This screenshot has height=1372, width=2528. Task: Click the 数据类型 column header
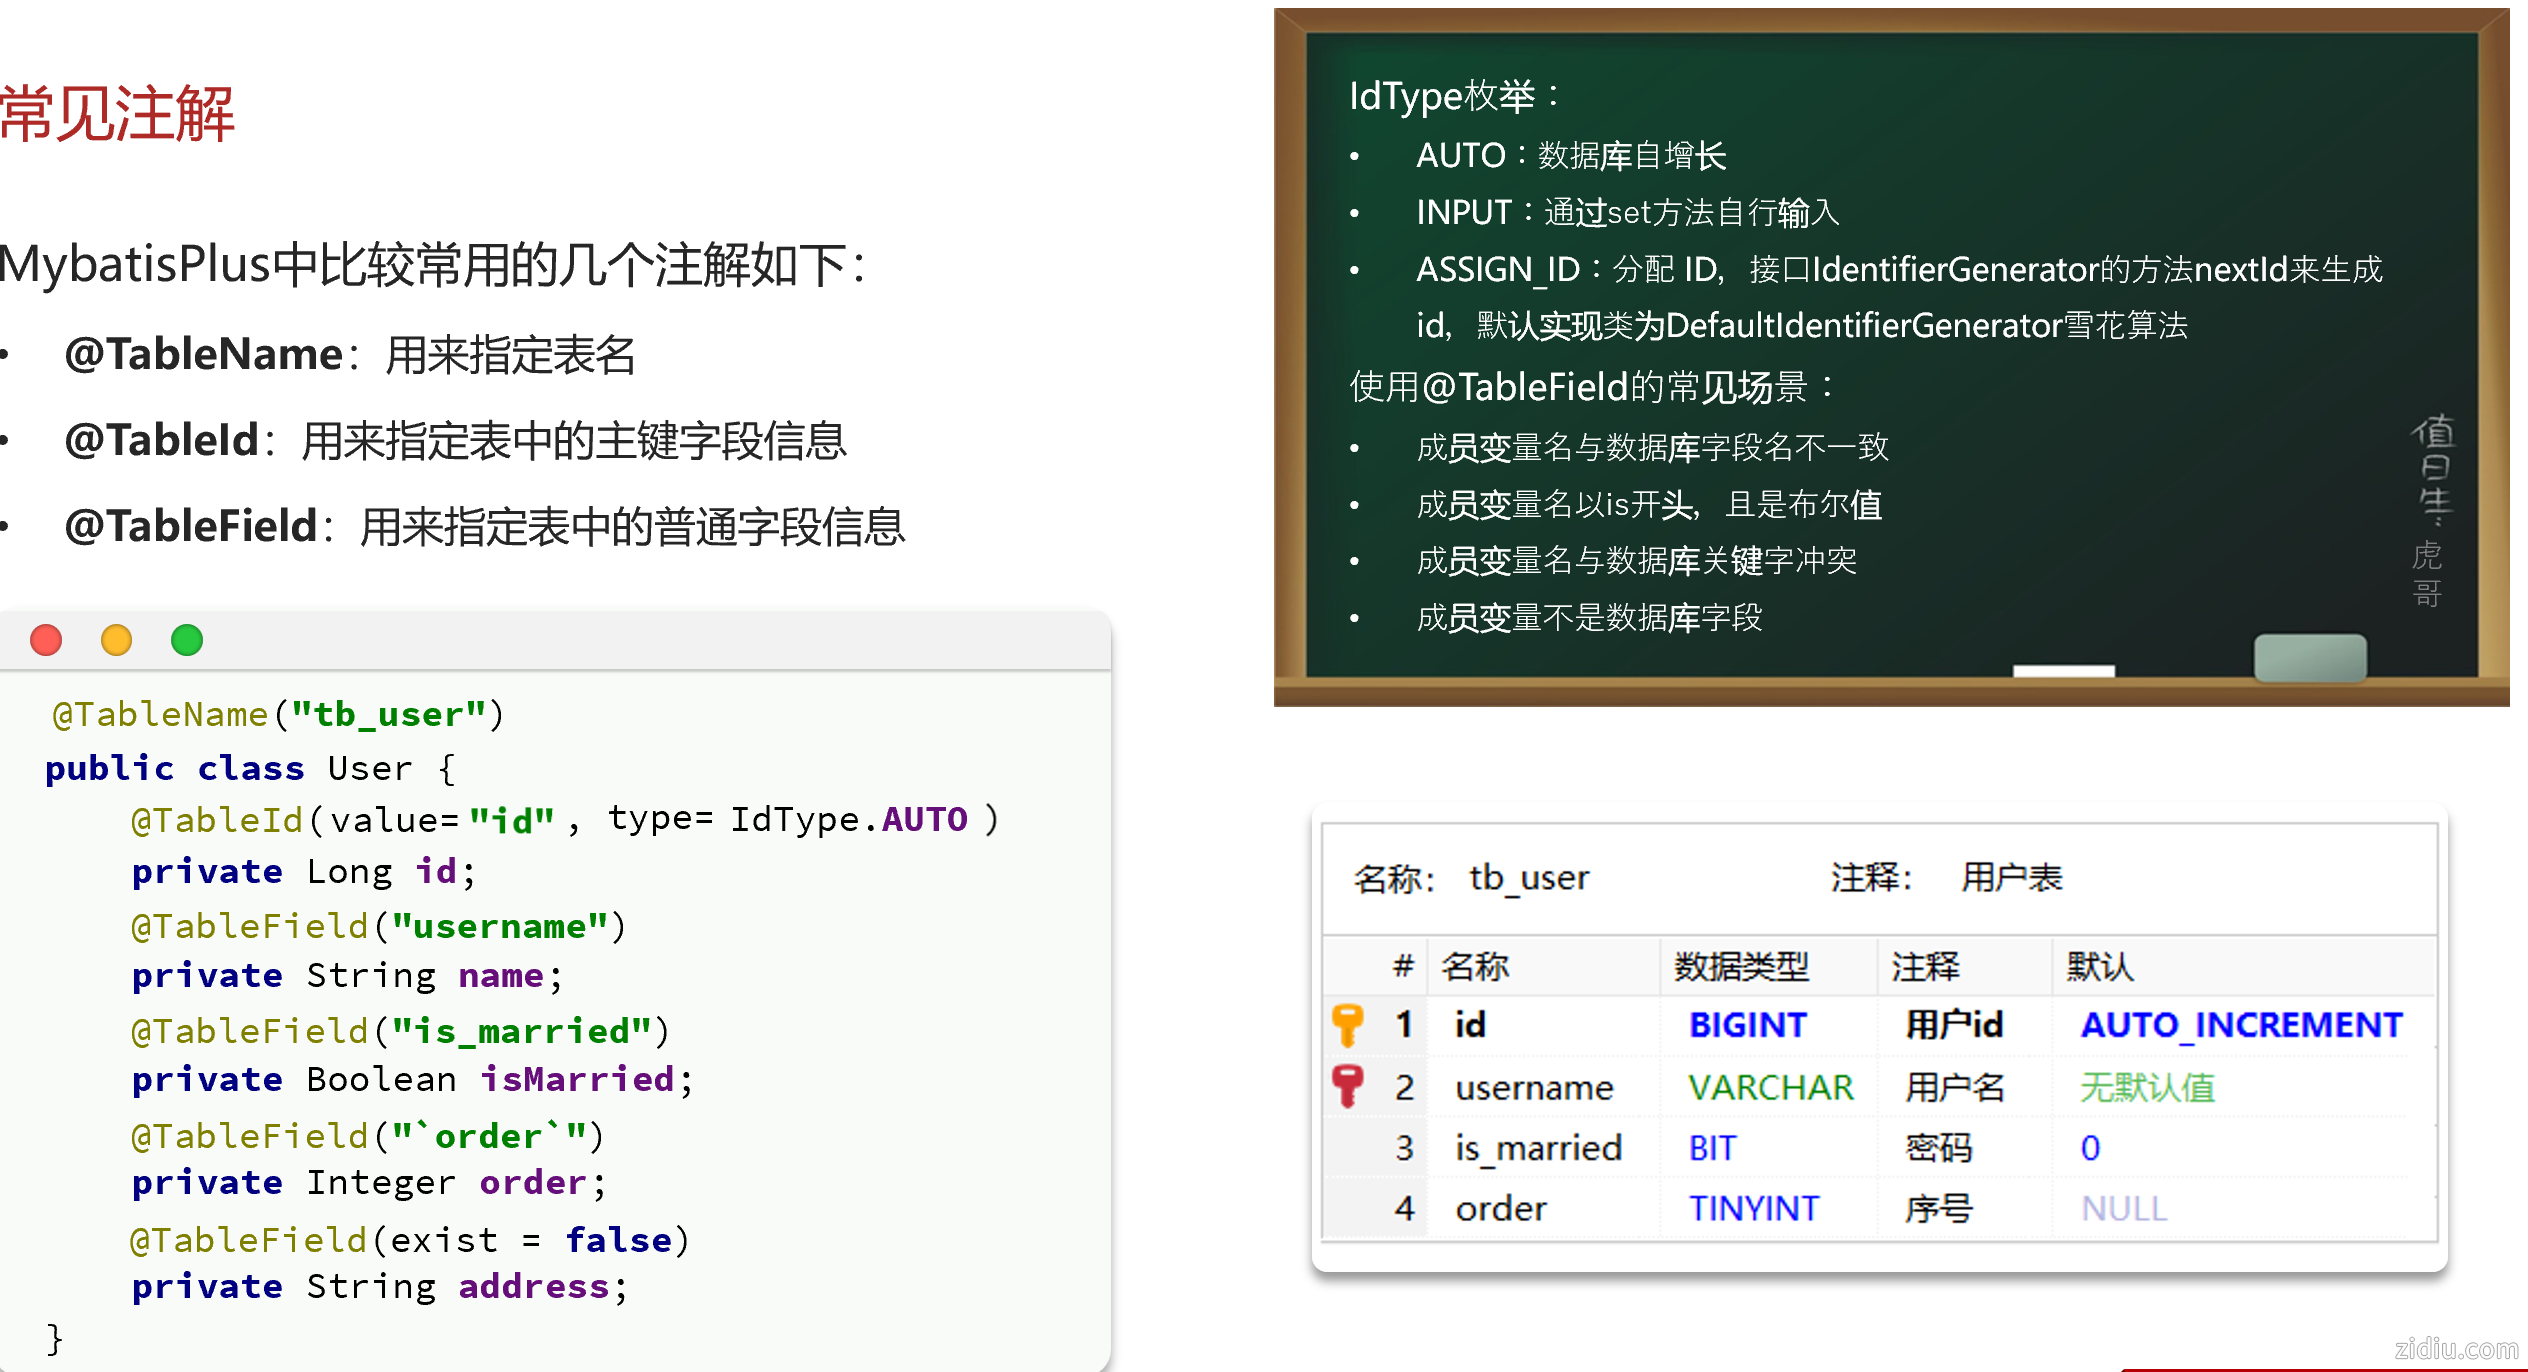1741,966
